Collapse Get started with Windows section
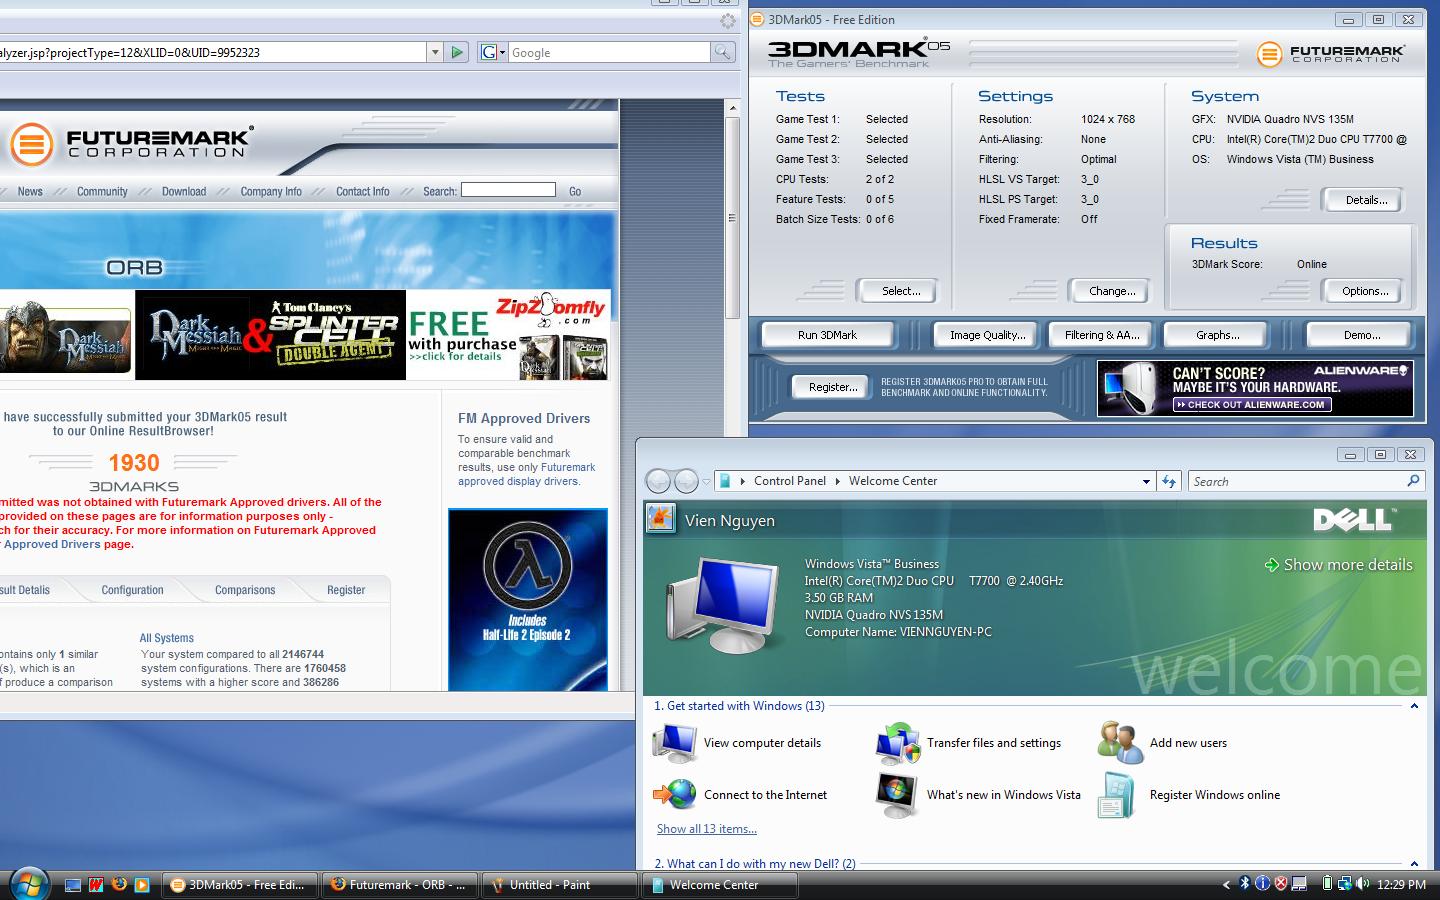 pos(1414,706)
